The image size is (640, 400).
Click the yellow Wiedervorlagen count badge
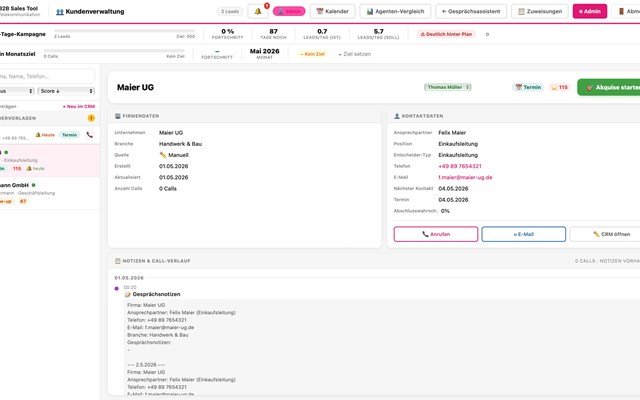(x=91, y=118)
